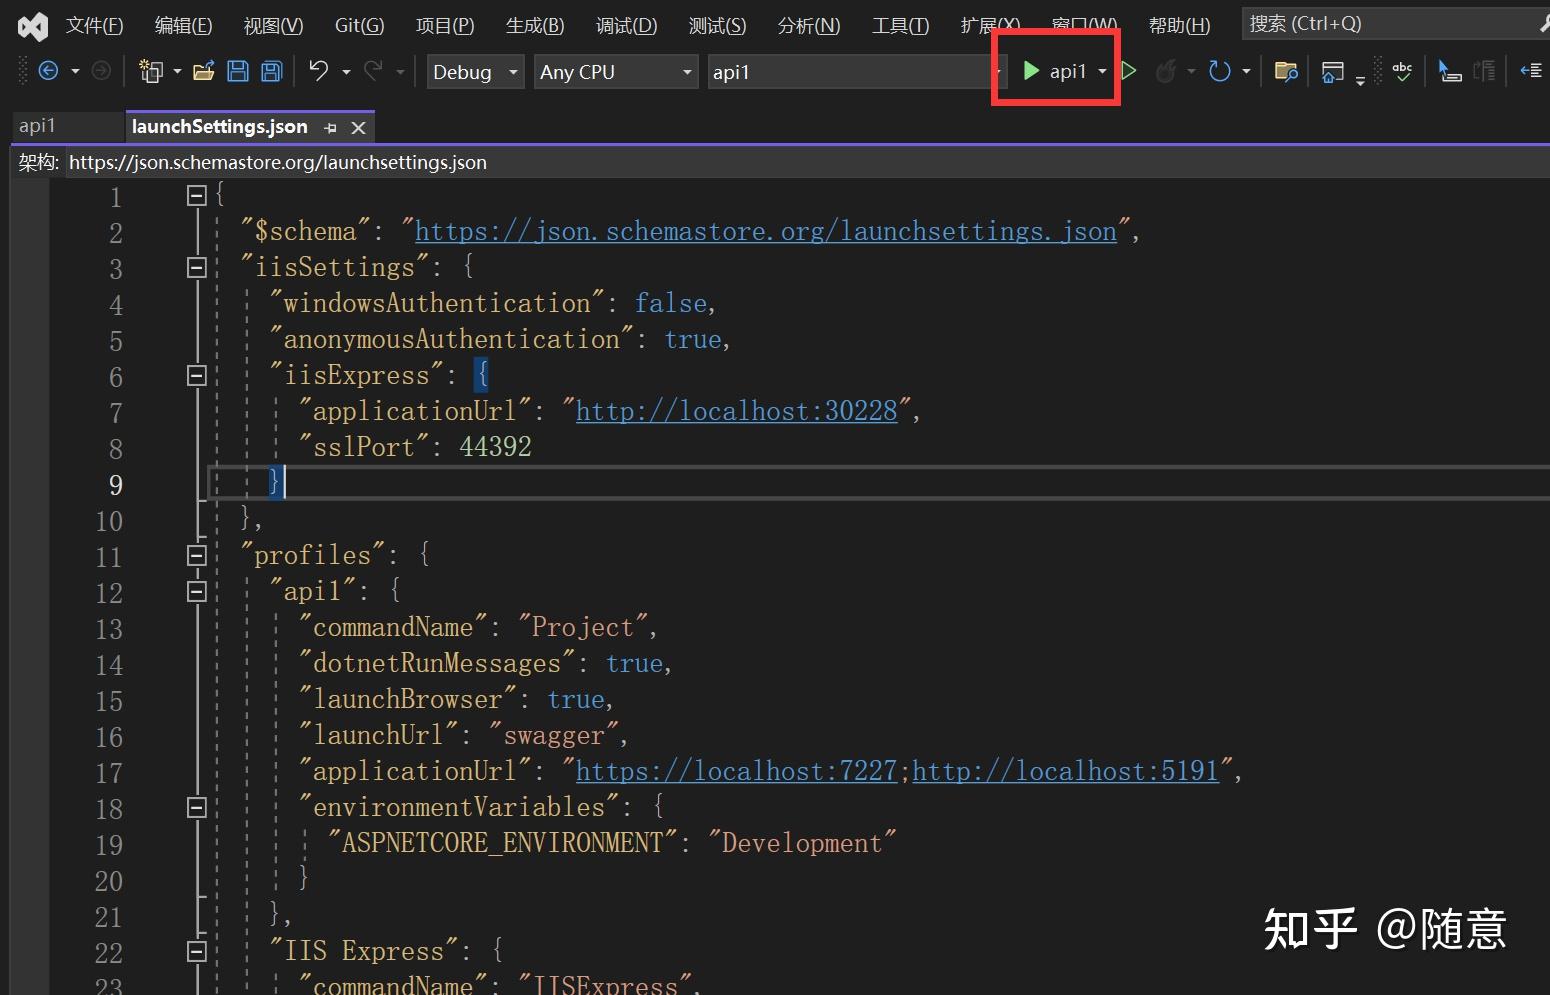Click the 搜索 (Ctrl+Q) search box
The height and width of the screenshot is (995, 1550).
(x=1396, y=23)
